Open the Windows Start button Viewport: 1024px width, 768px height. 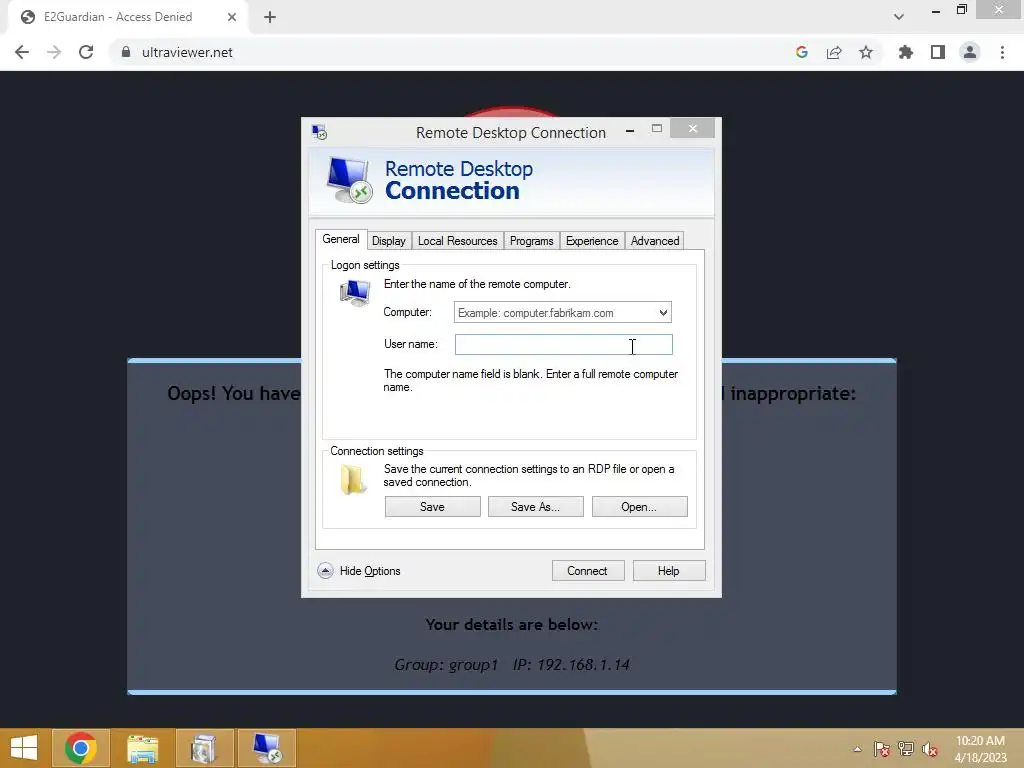pyautogui.click(x=24, y=748)
